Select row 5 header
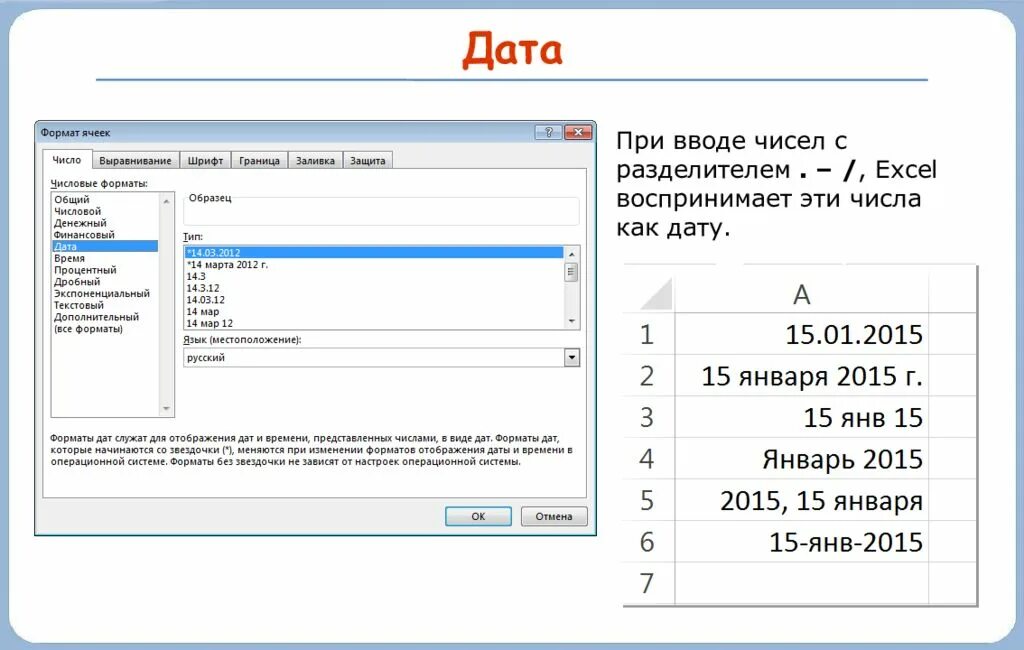 647,500
